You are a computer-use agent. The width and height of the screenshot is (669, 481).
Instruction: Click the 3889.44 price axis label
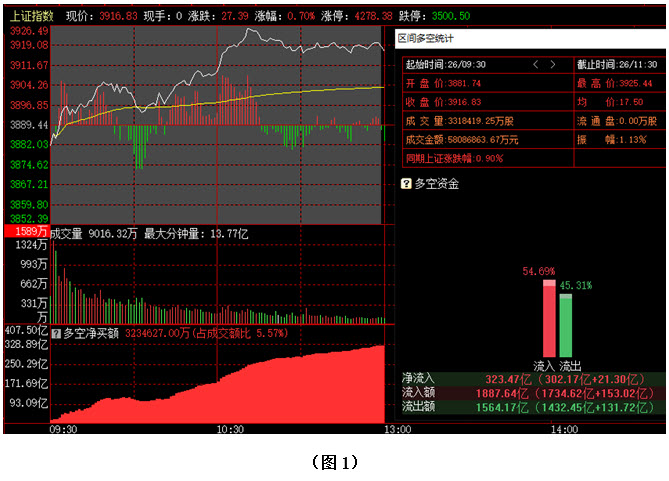click(29, 125)
